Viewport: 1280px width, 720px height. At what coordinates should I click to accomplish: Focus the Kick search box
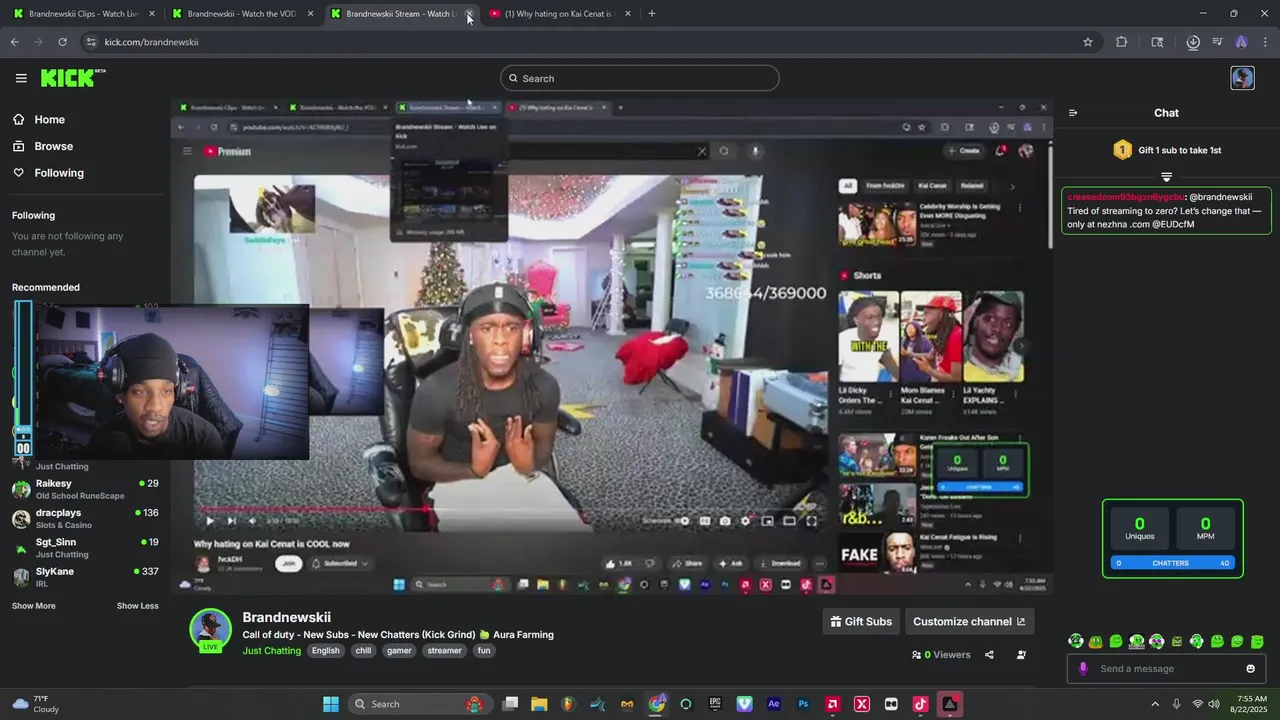pos(640,78)
